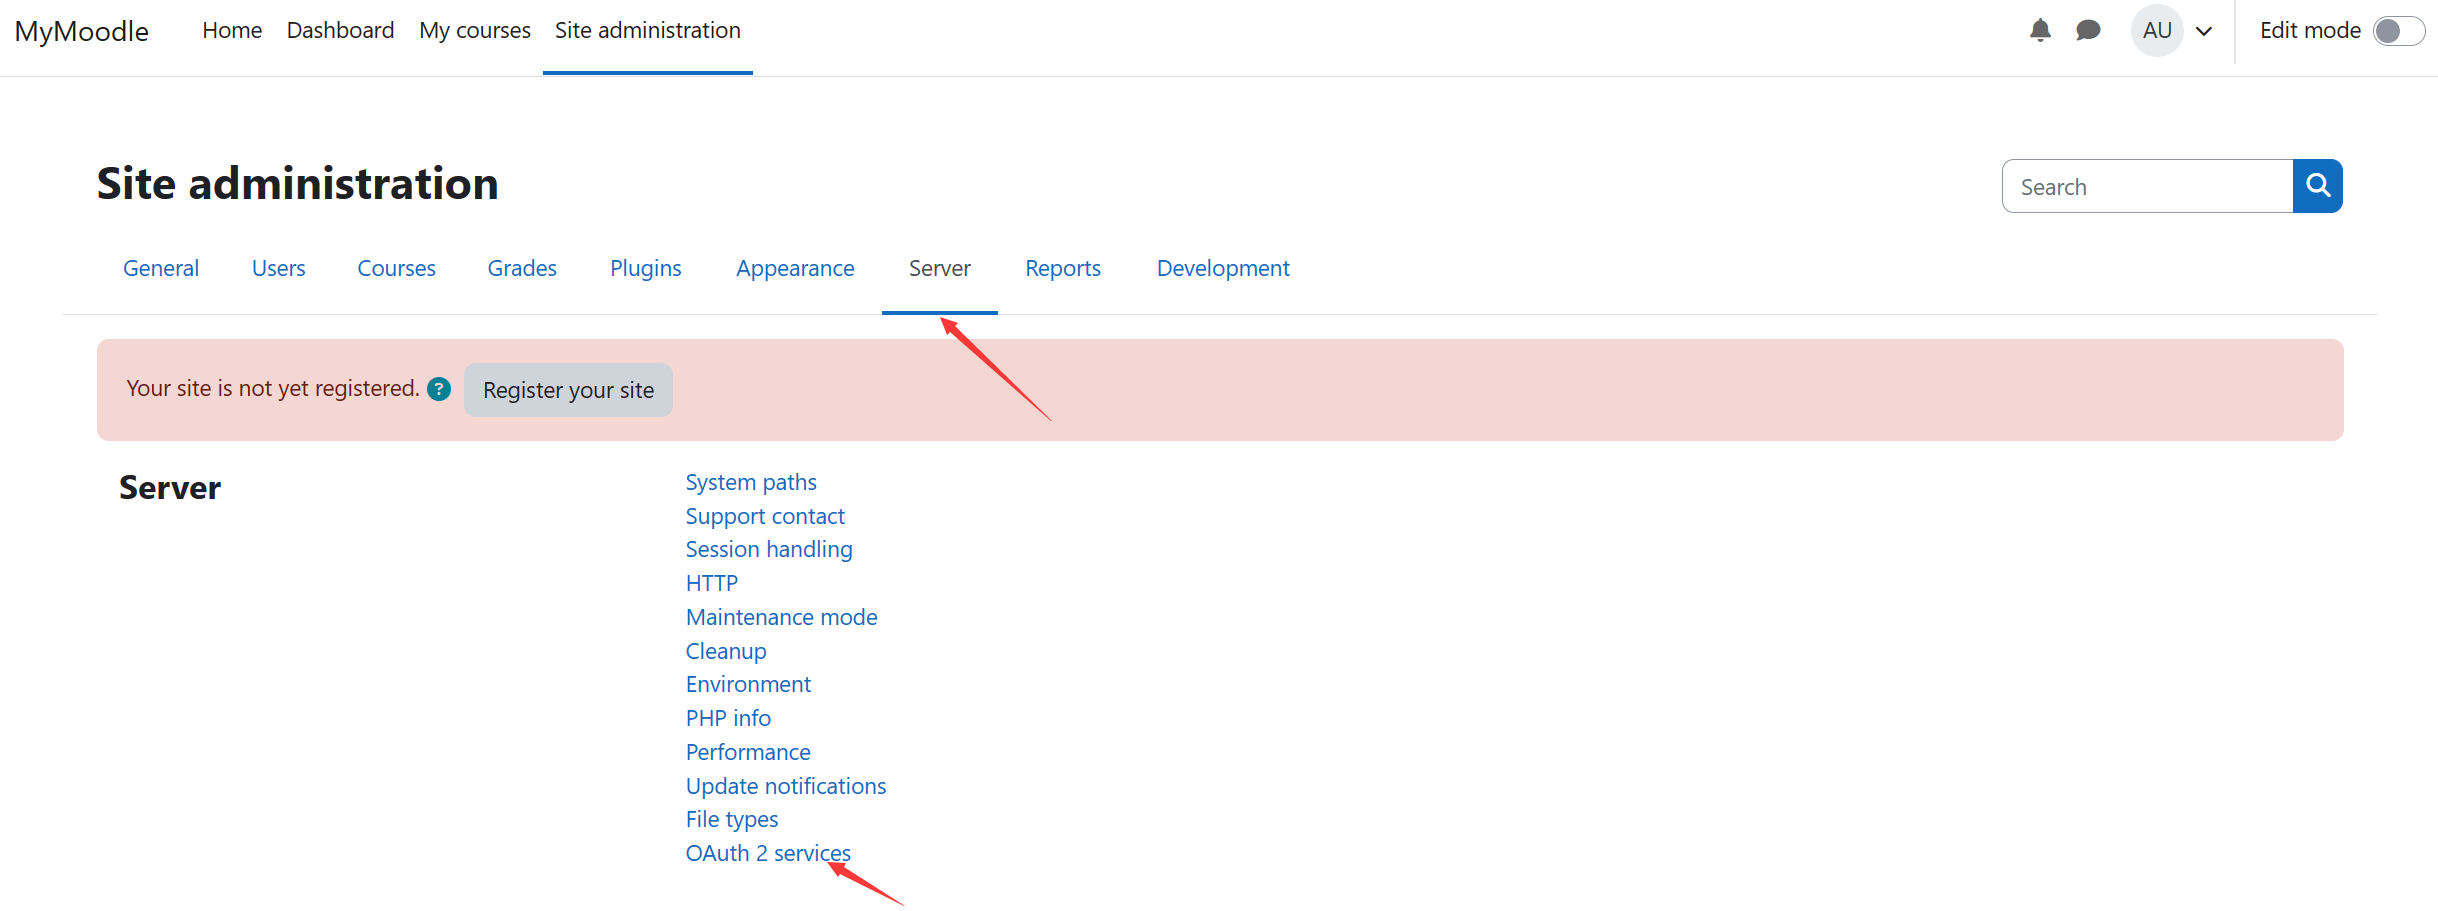
Task: Enable Edit mode
Action: pos(2398,31)
